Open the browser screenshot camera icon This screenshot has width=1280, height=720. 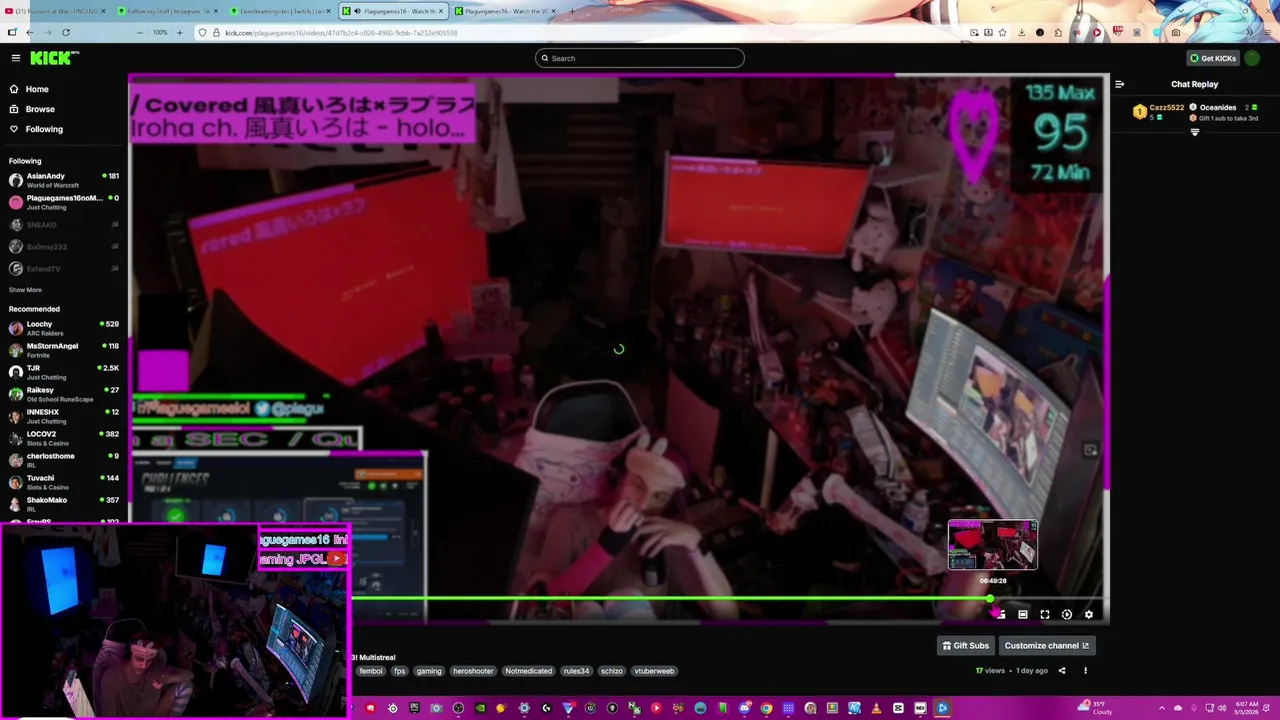click(1176, 32)
